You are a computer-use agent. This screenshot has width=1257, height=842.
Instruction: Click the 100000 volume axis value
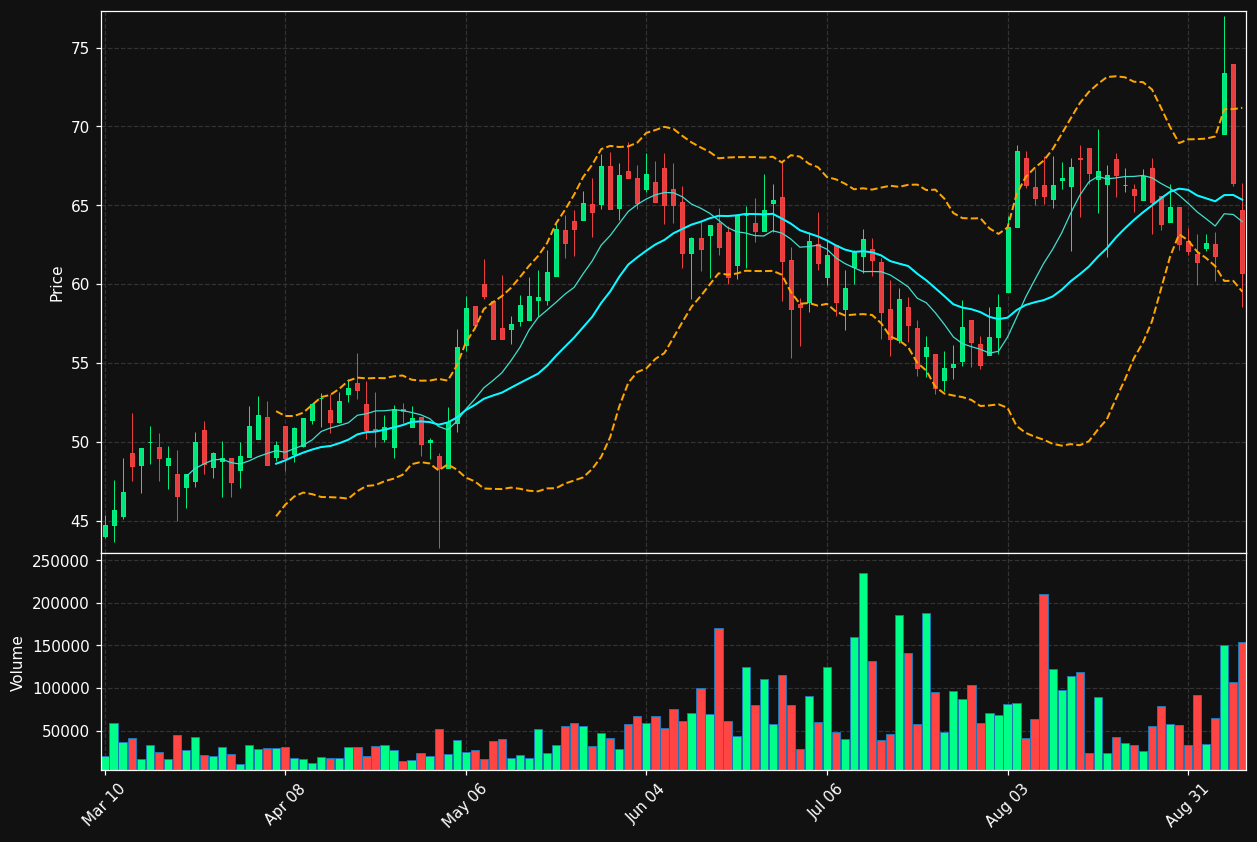60,689
